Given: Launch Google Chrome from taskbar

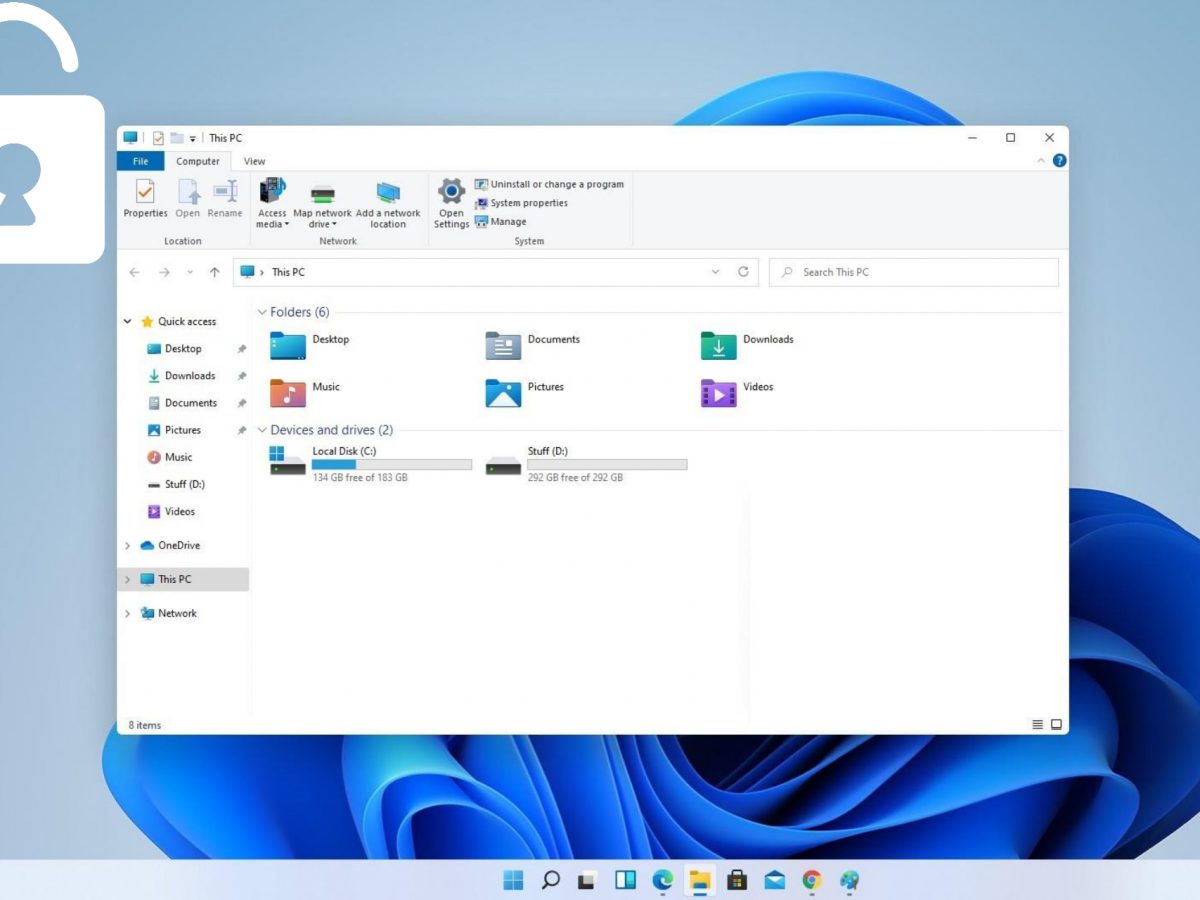Looking at the screenshot, I should [x=812, y=880].
